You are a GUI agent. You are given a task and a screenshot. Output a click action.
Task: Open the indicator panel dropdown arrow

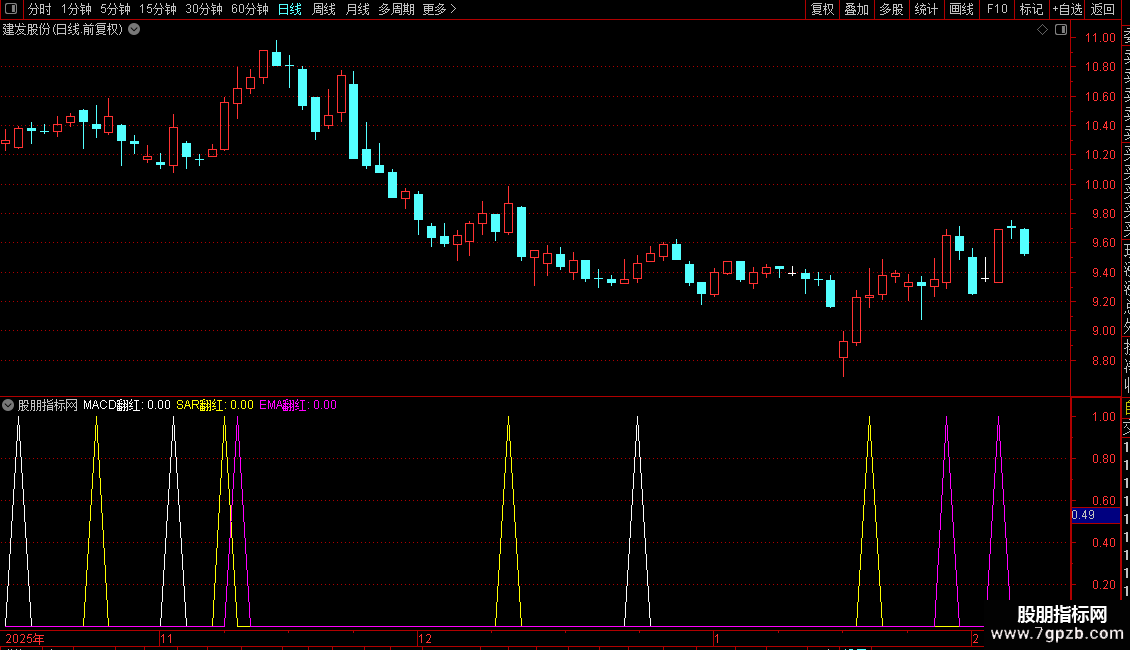pos(8,405)
